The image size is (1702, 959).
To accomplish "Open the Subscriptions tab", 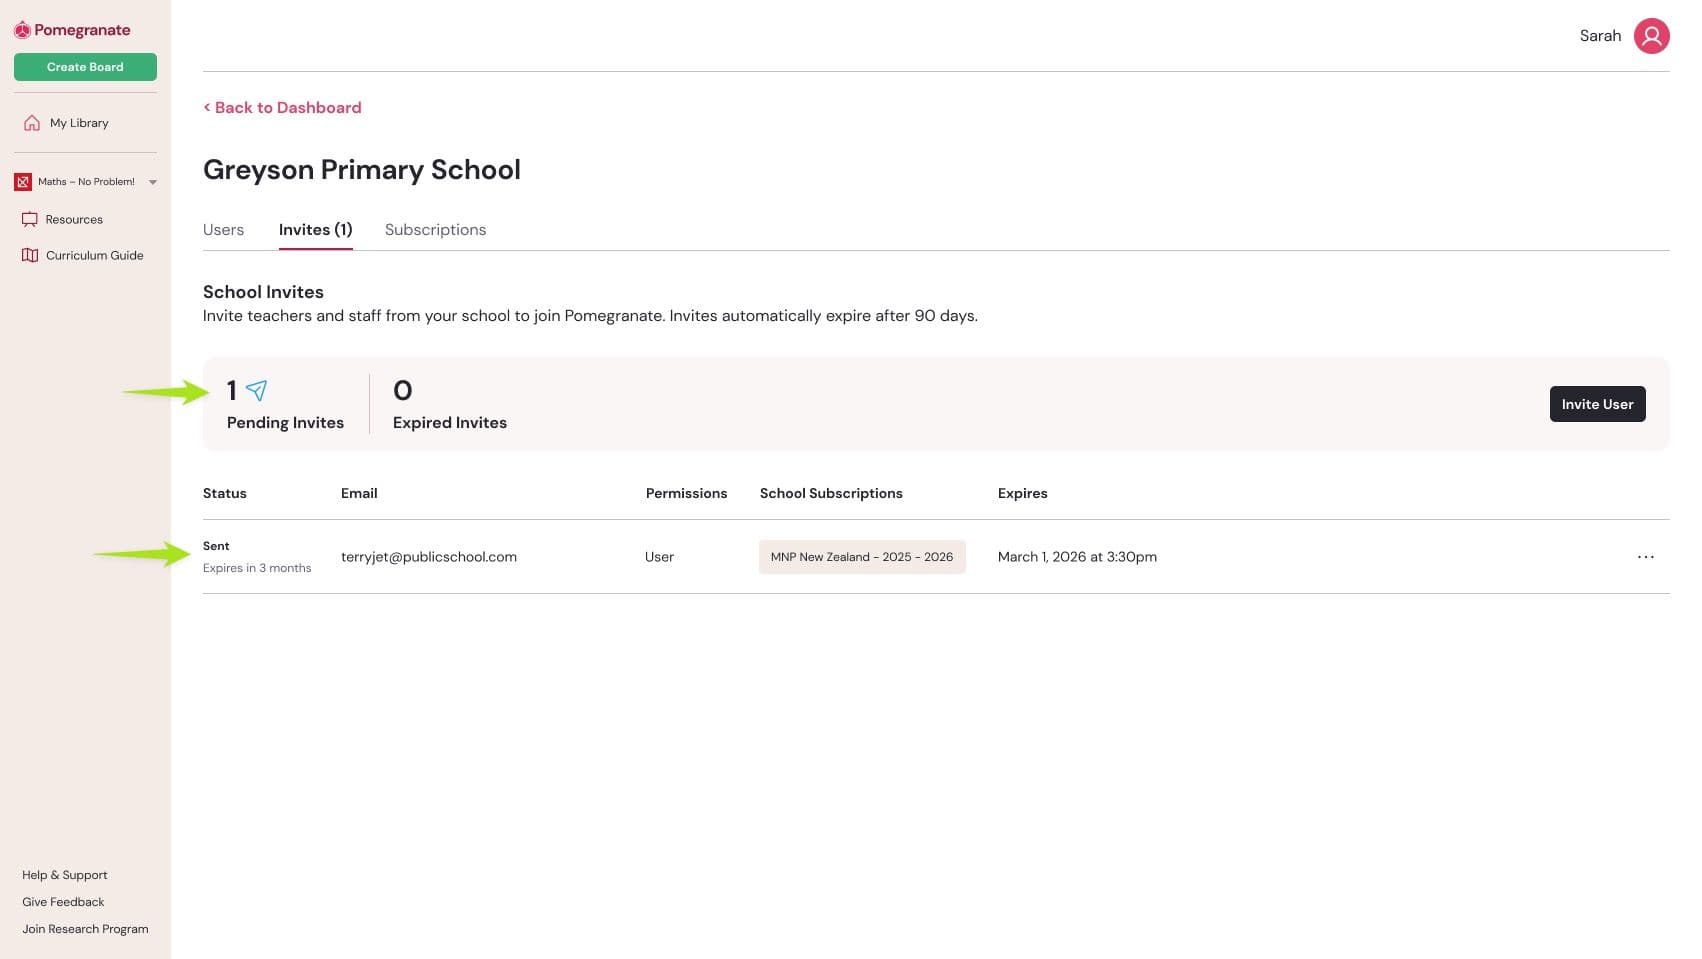I will tap(435, 230).
